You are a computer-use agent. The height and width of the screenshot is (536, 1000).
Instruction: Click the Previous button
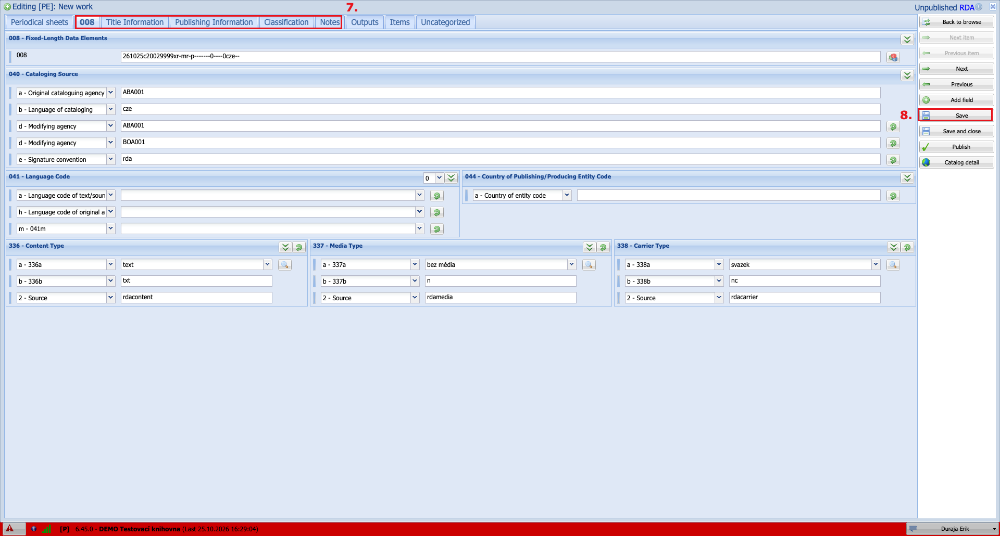pos(956,84)
